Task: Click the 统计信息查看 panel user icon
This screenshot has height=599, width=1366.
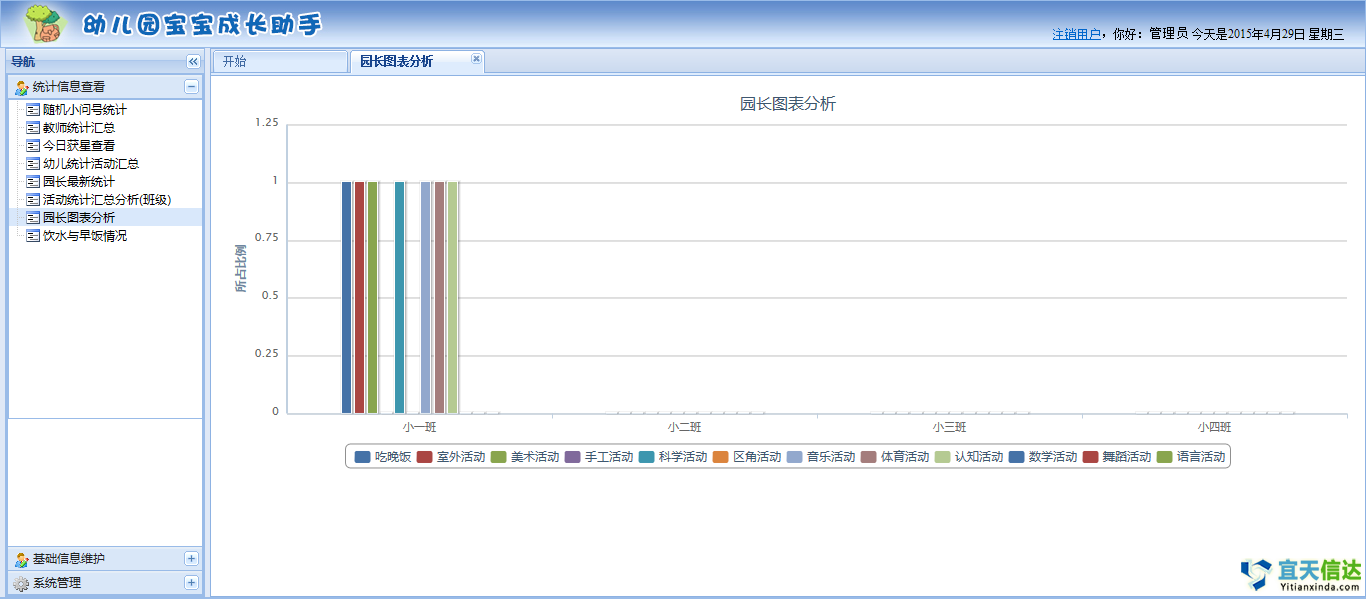Action: [x=21, y=88]
